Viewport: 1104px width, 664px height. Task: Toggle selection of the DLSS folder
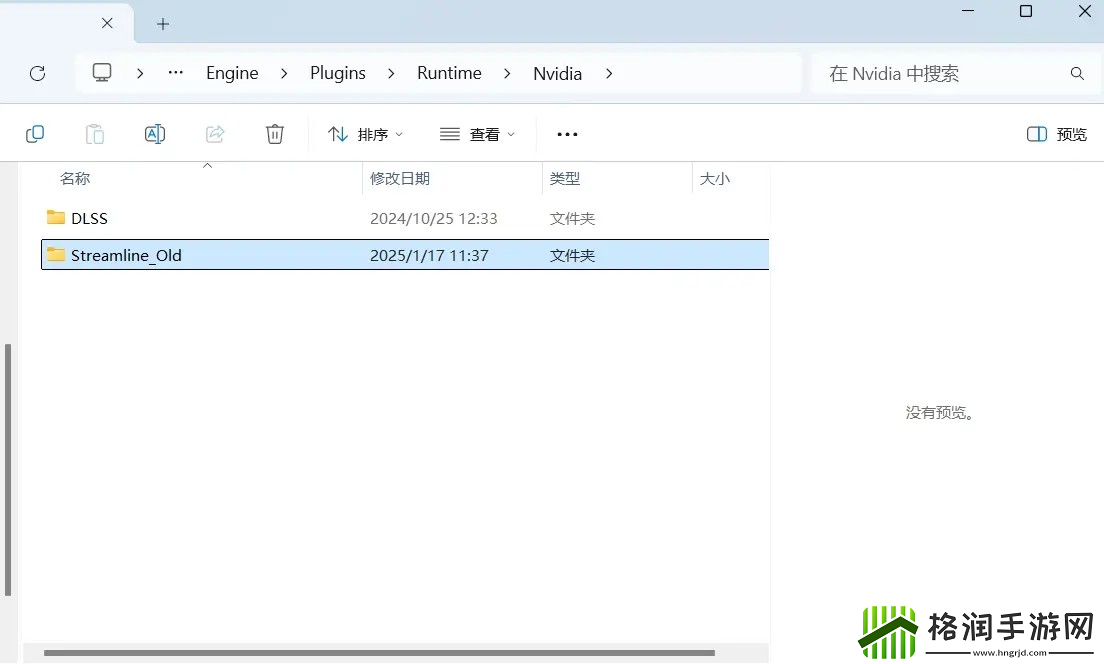click(x=88, y=217)
